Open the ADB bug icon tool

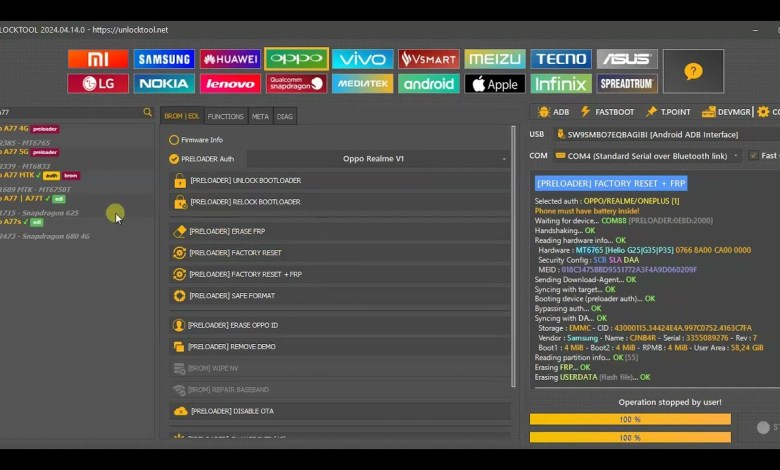(553, 112)
